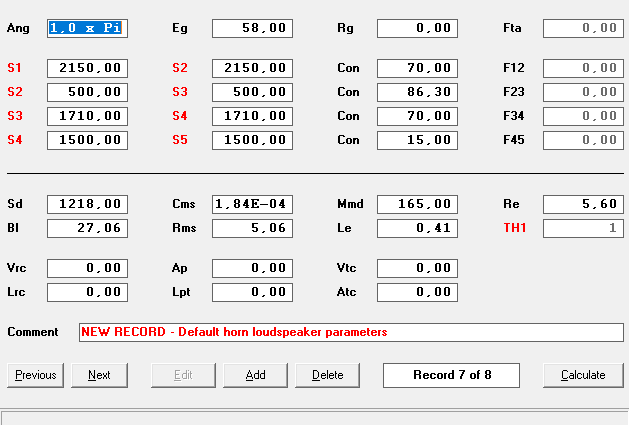The image size is (629, 425).
Task: Click the Fta value field
Action: click(583, 28)
